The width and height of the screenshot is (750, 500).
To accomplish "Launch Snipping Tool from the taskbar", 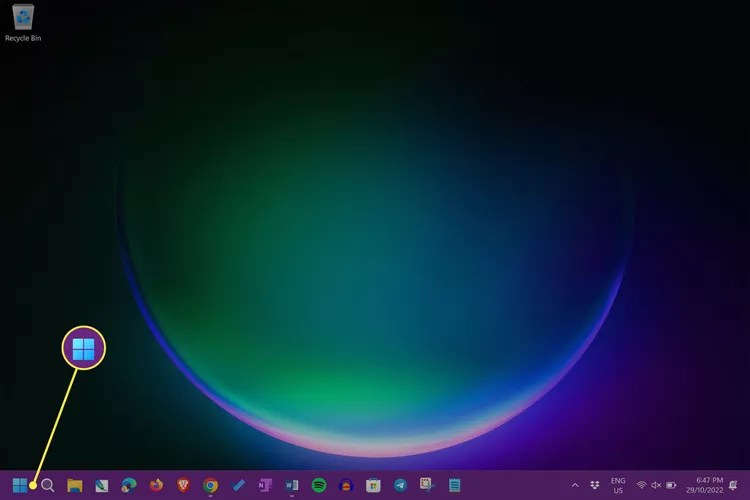I will coord(427,485).
